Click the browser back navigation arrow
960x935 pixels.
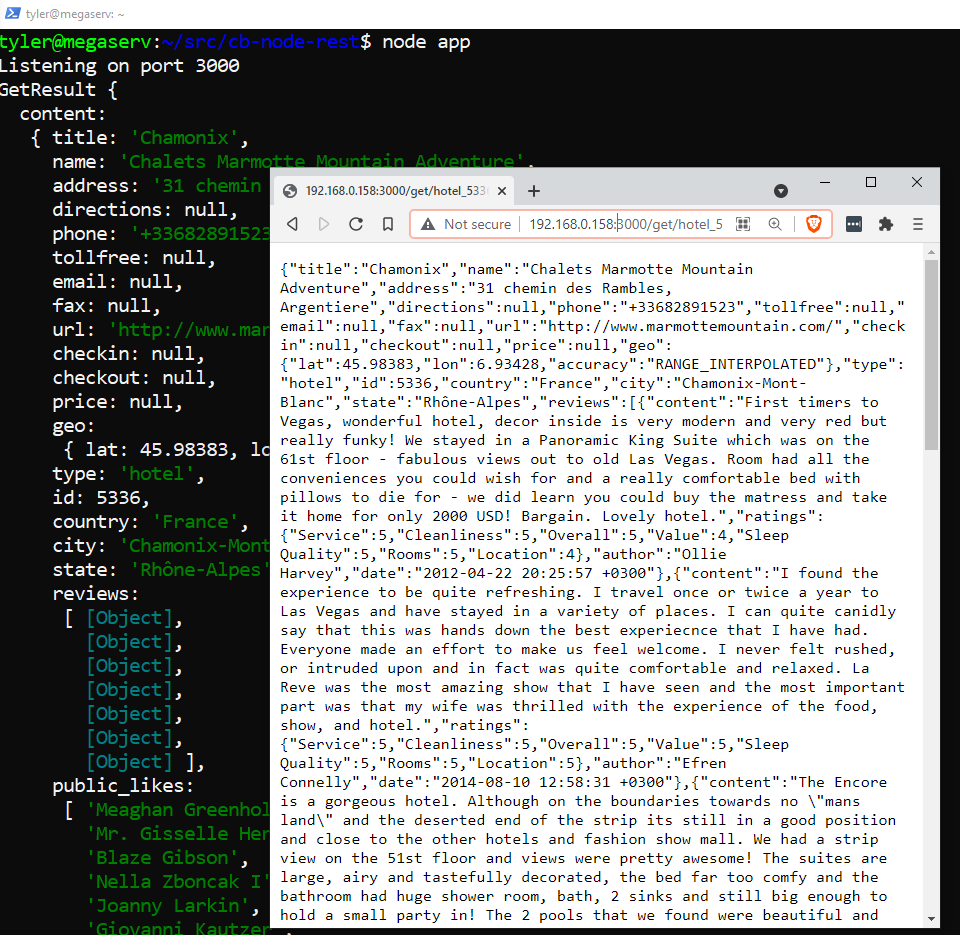pos(293,224)
